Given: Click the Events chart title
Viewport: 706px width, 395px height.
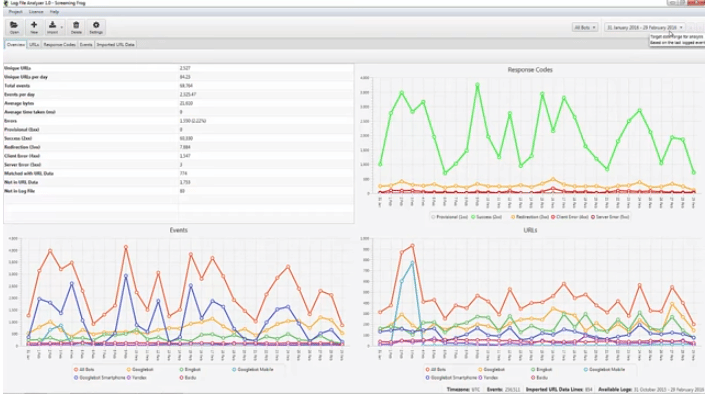Looking at the screenshot, I should tap(178, 230).
